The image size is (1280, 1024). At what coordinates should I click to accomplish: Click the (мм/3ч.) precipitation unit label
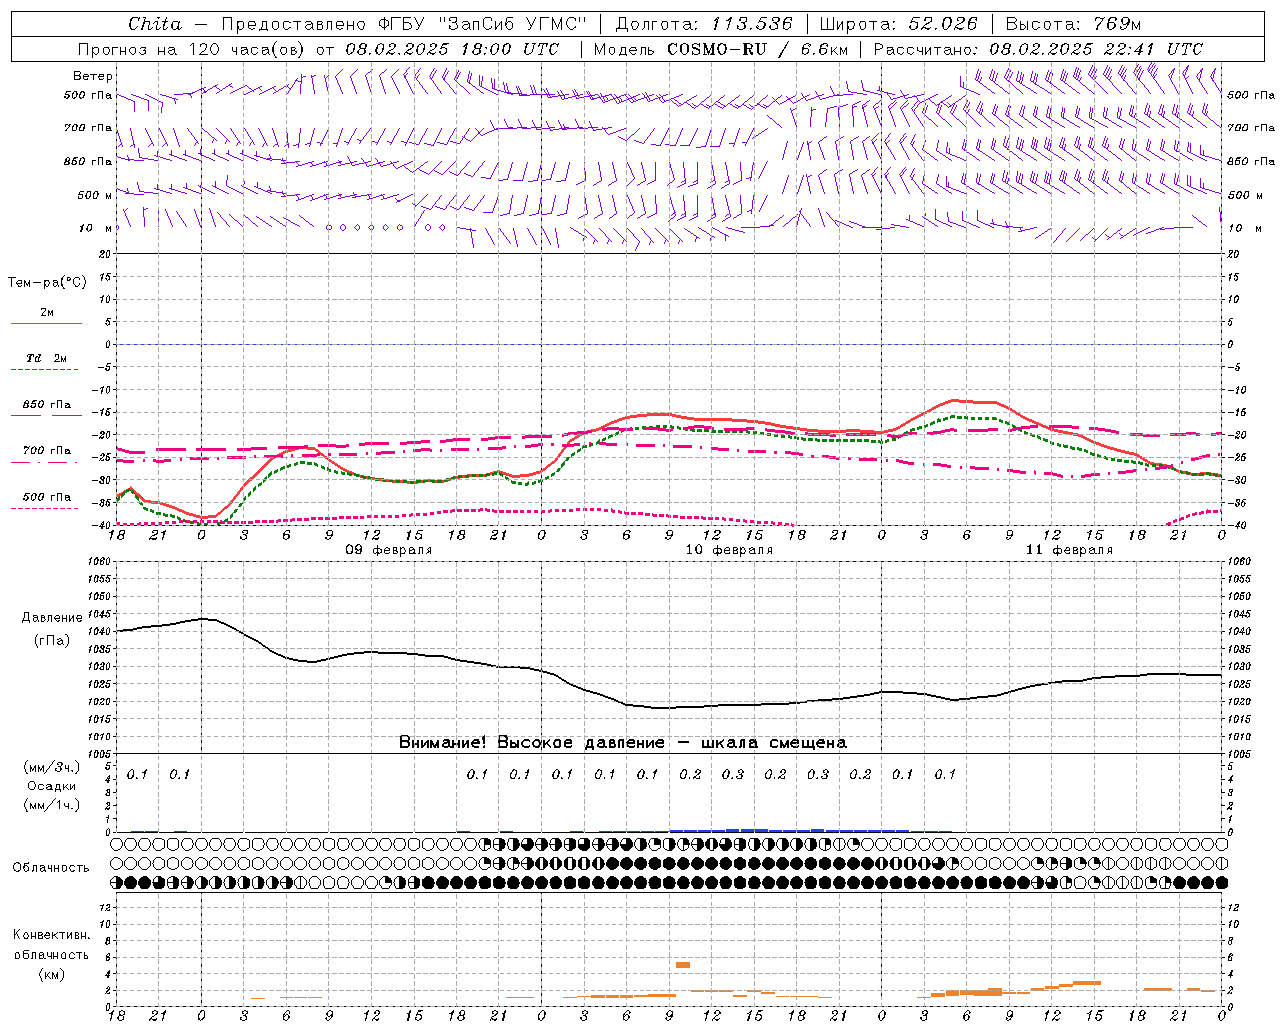52,767
